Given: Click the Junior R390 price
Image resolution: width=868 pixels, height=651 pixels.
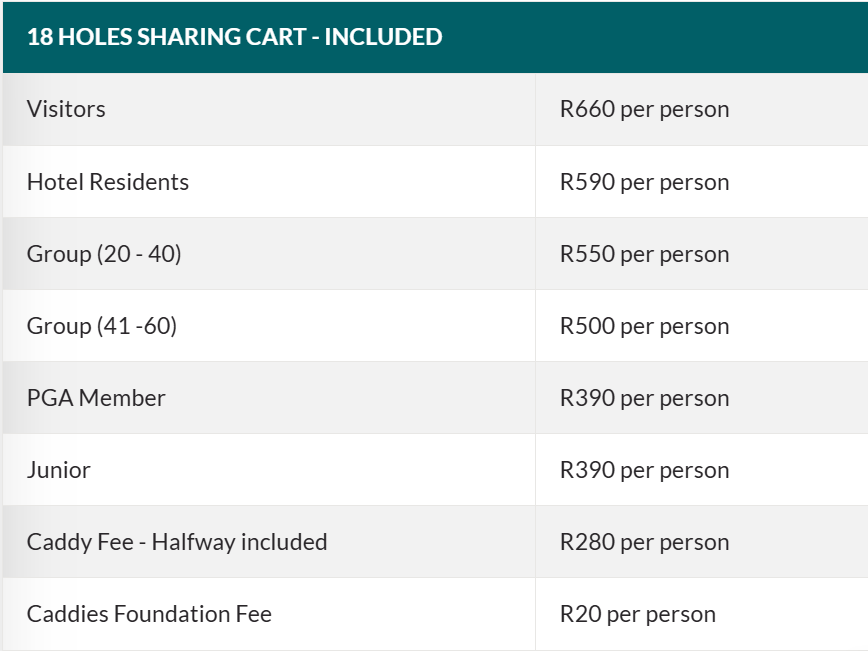Looking at the screenshot, I should [644, 470].
